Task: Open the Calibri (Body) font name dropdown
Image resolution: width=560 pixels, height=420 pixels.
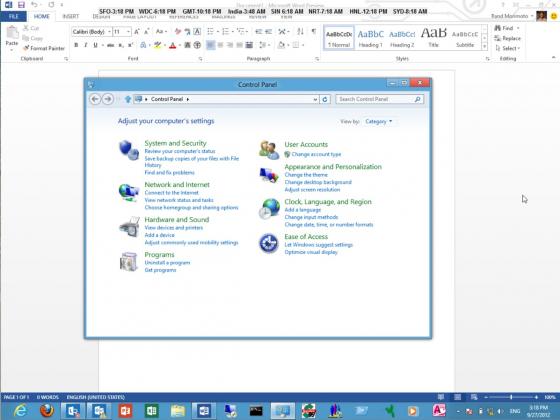Action: point(109,32)
